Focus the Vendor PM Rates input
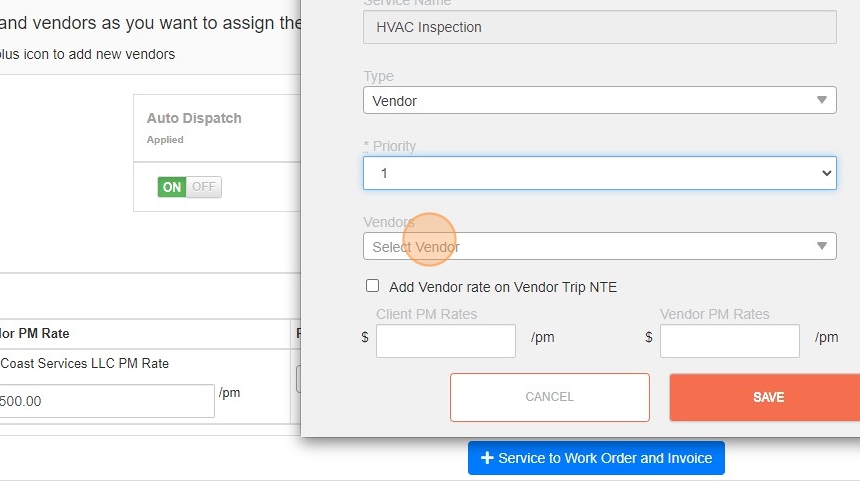Viewport: 860px width, 481px height. click(x=729, y=340)
